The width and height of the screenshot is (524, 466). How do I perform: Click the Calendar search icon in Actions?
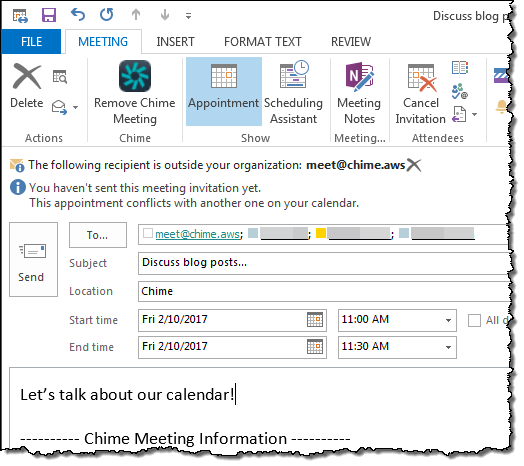click(60, 77)
